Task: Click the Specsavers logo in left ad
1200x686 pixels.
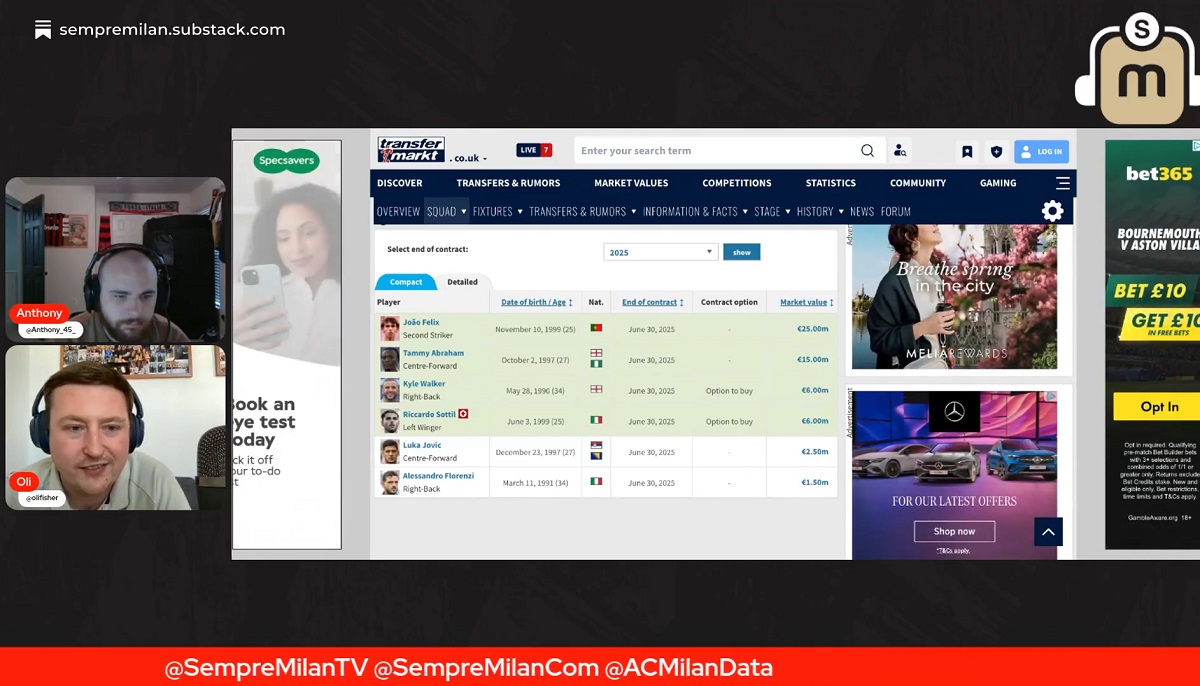Action: pos(286,161)
